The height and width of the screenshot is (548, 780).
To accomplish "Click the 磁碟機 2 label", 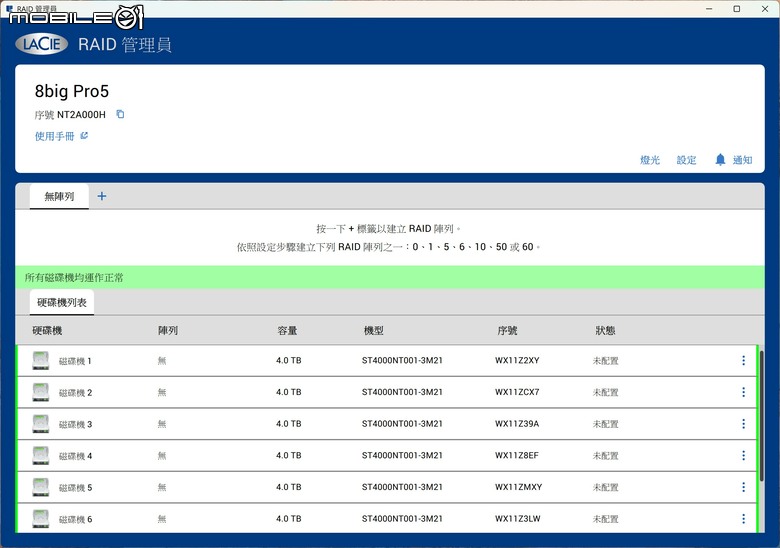I will 75,393.
